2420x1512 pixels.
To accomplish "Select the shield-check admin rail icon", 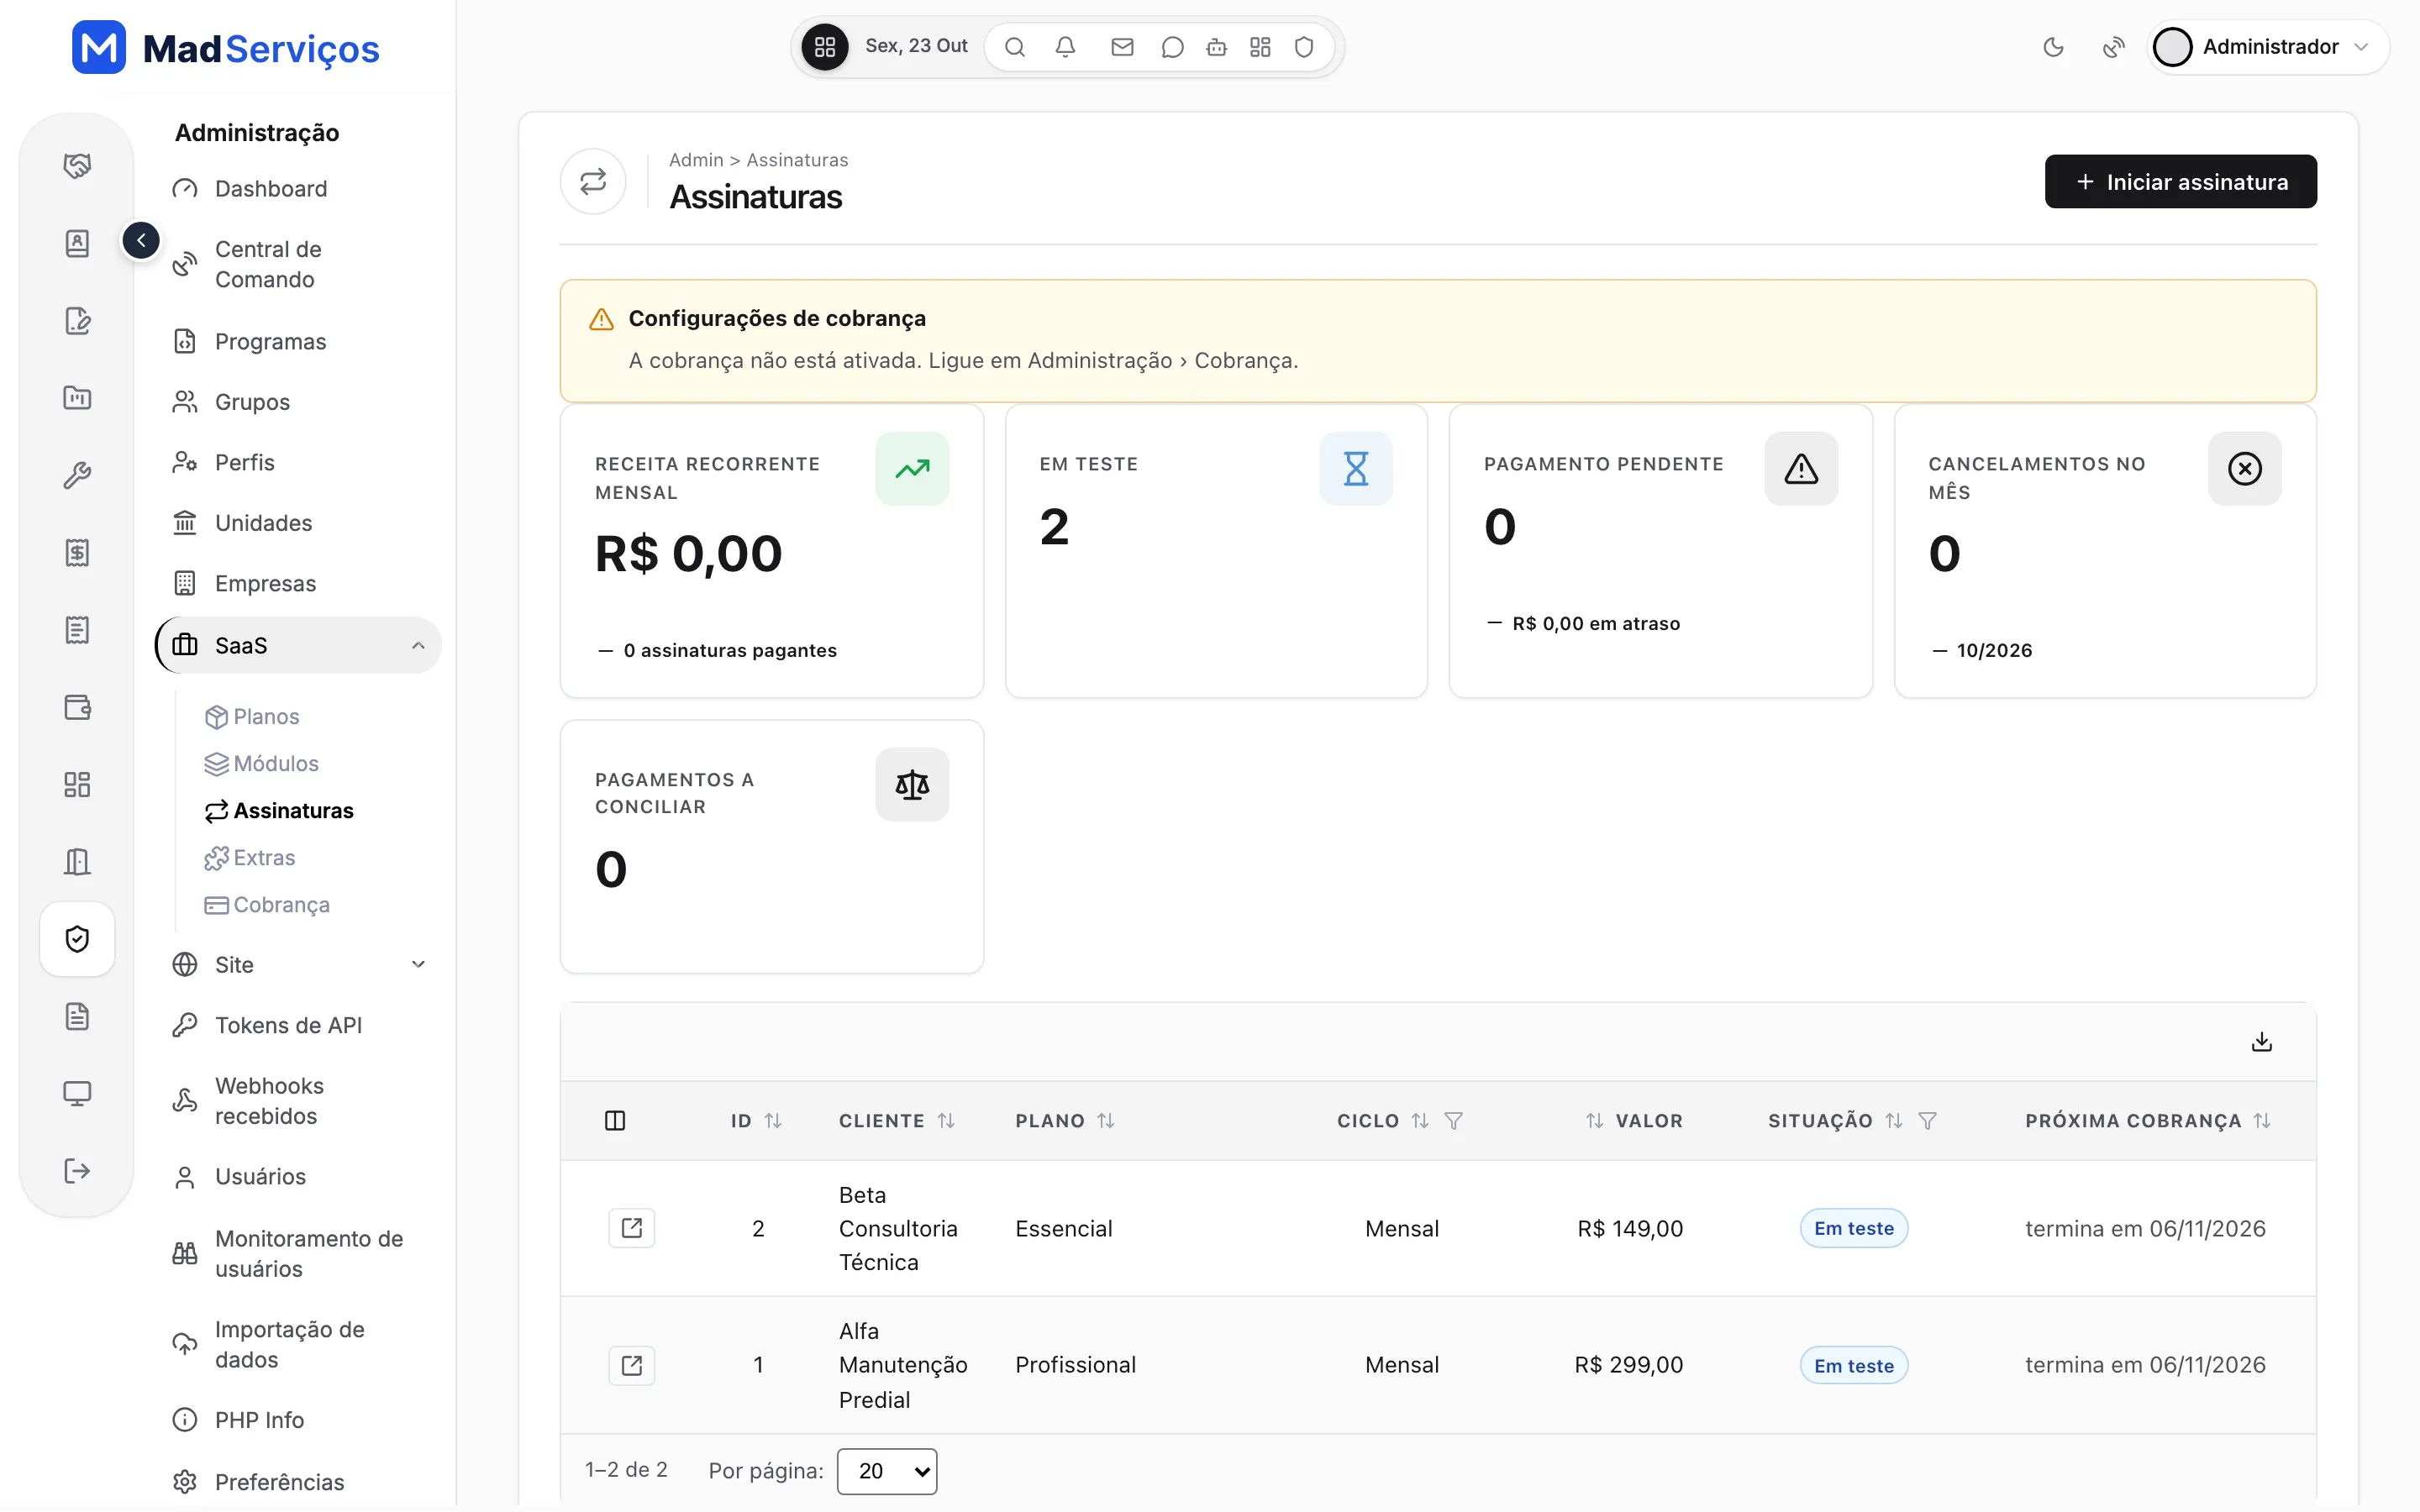I will pyautogui.click(x=77, y=939).
